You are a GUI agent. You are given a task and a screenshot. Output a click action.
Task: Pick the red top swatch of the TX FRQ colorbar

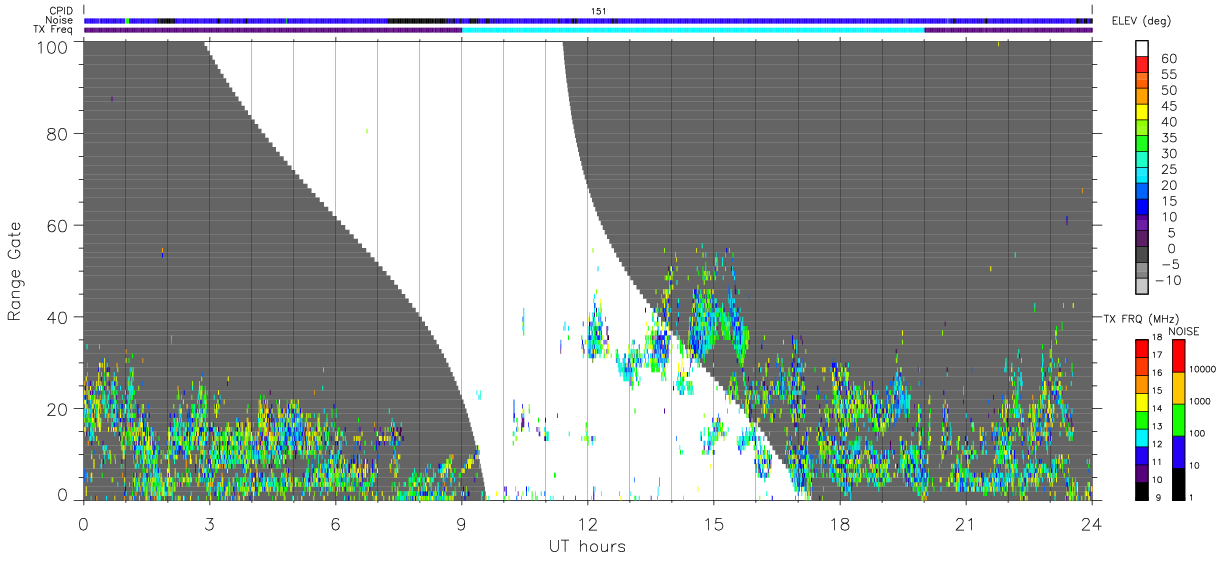tap(1142, 349)
